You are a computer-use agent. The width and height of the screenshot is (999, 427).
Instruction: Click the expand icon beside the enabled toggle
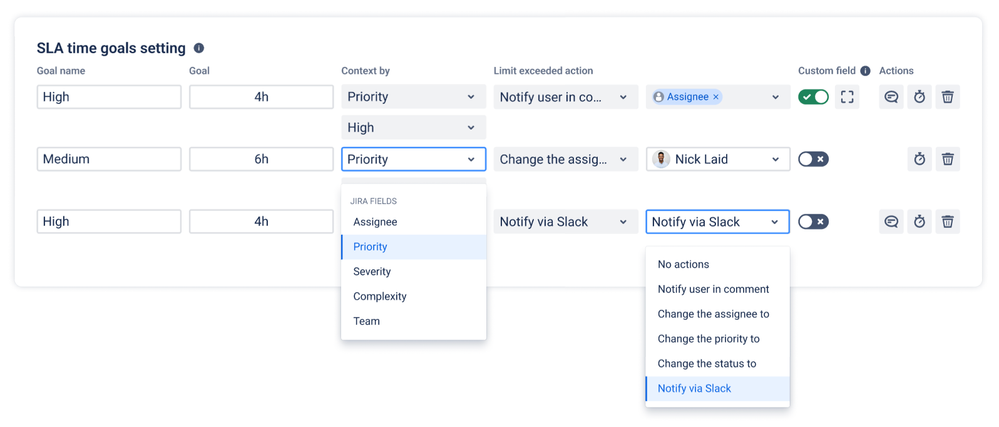coord(847,97)
